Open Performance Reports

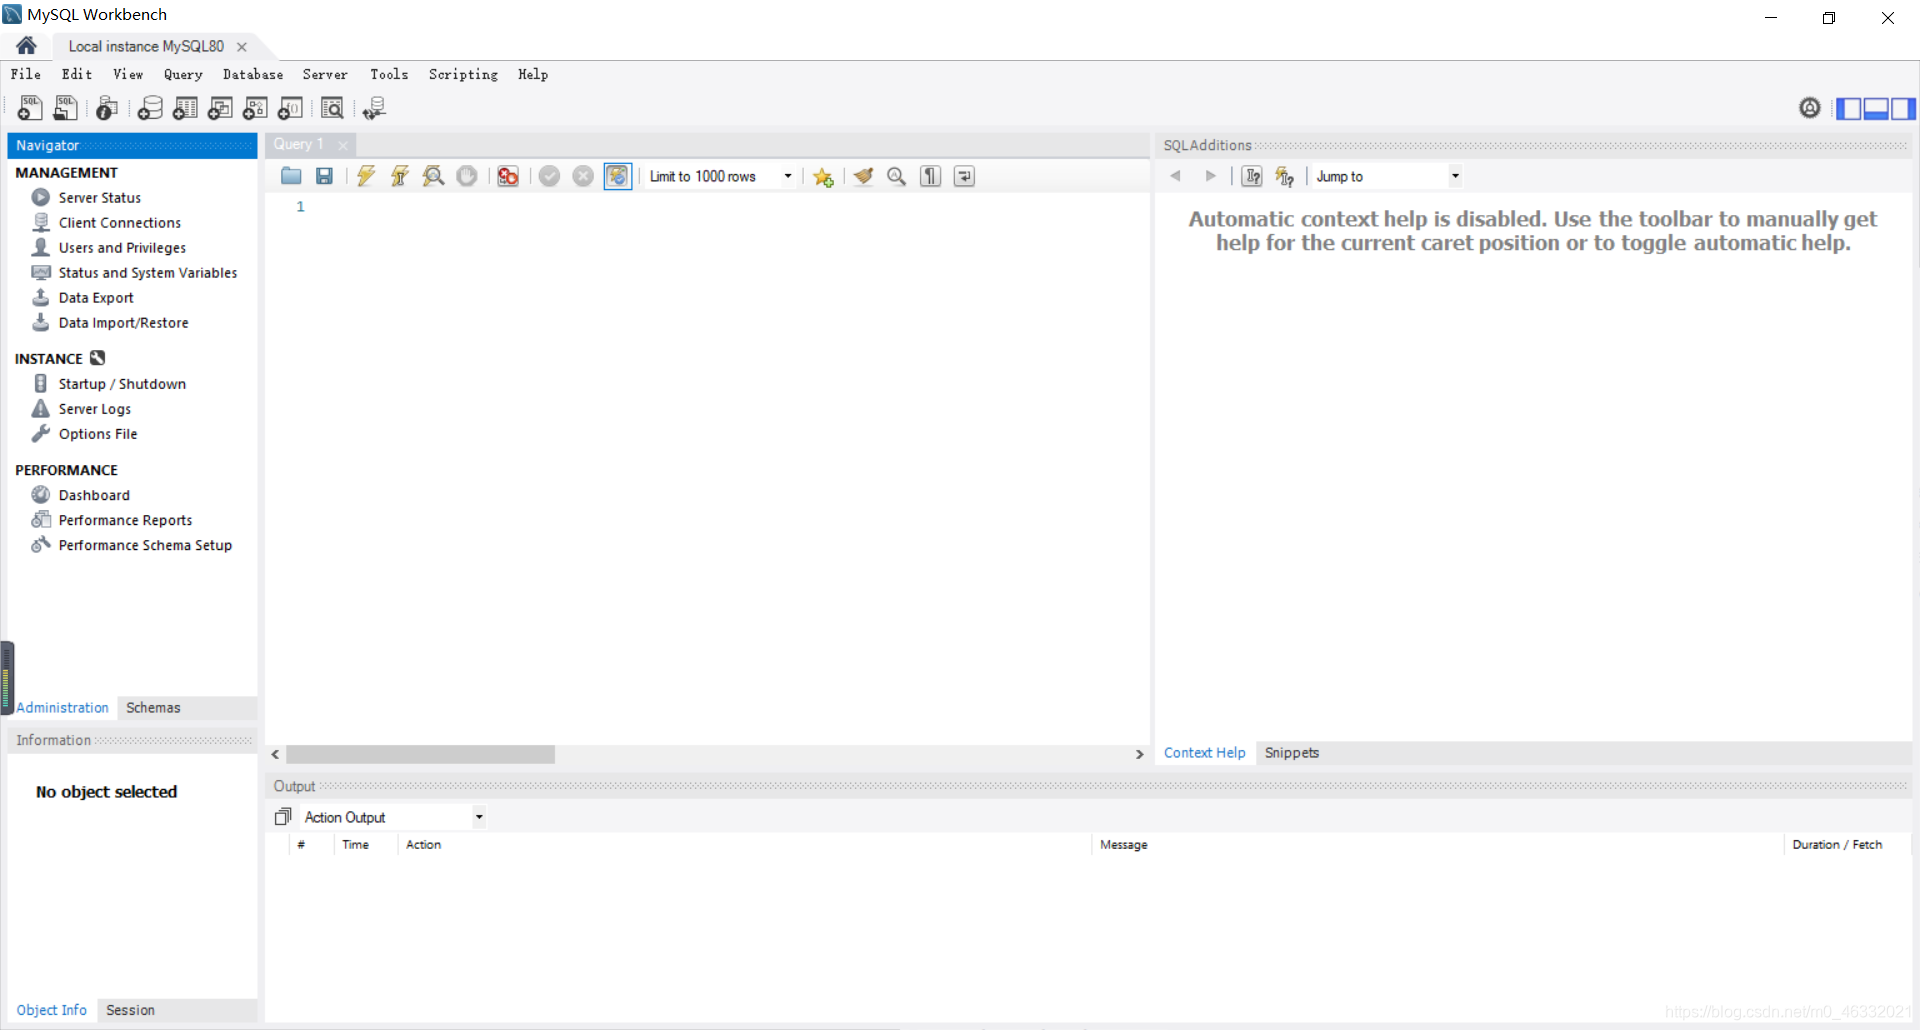(x=125, y=519)
